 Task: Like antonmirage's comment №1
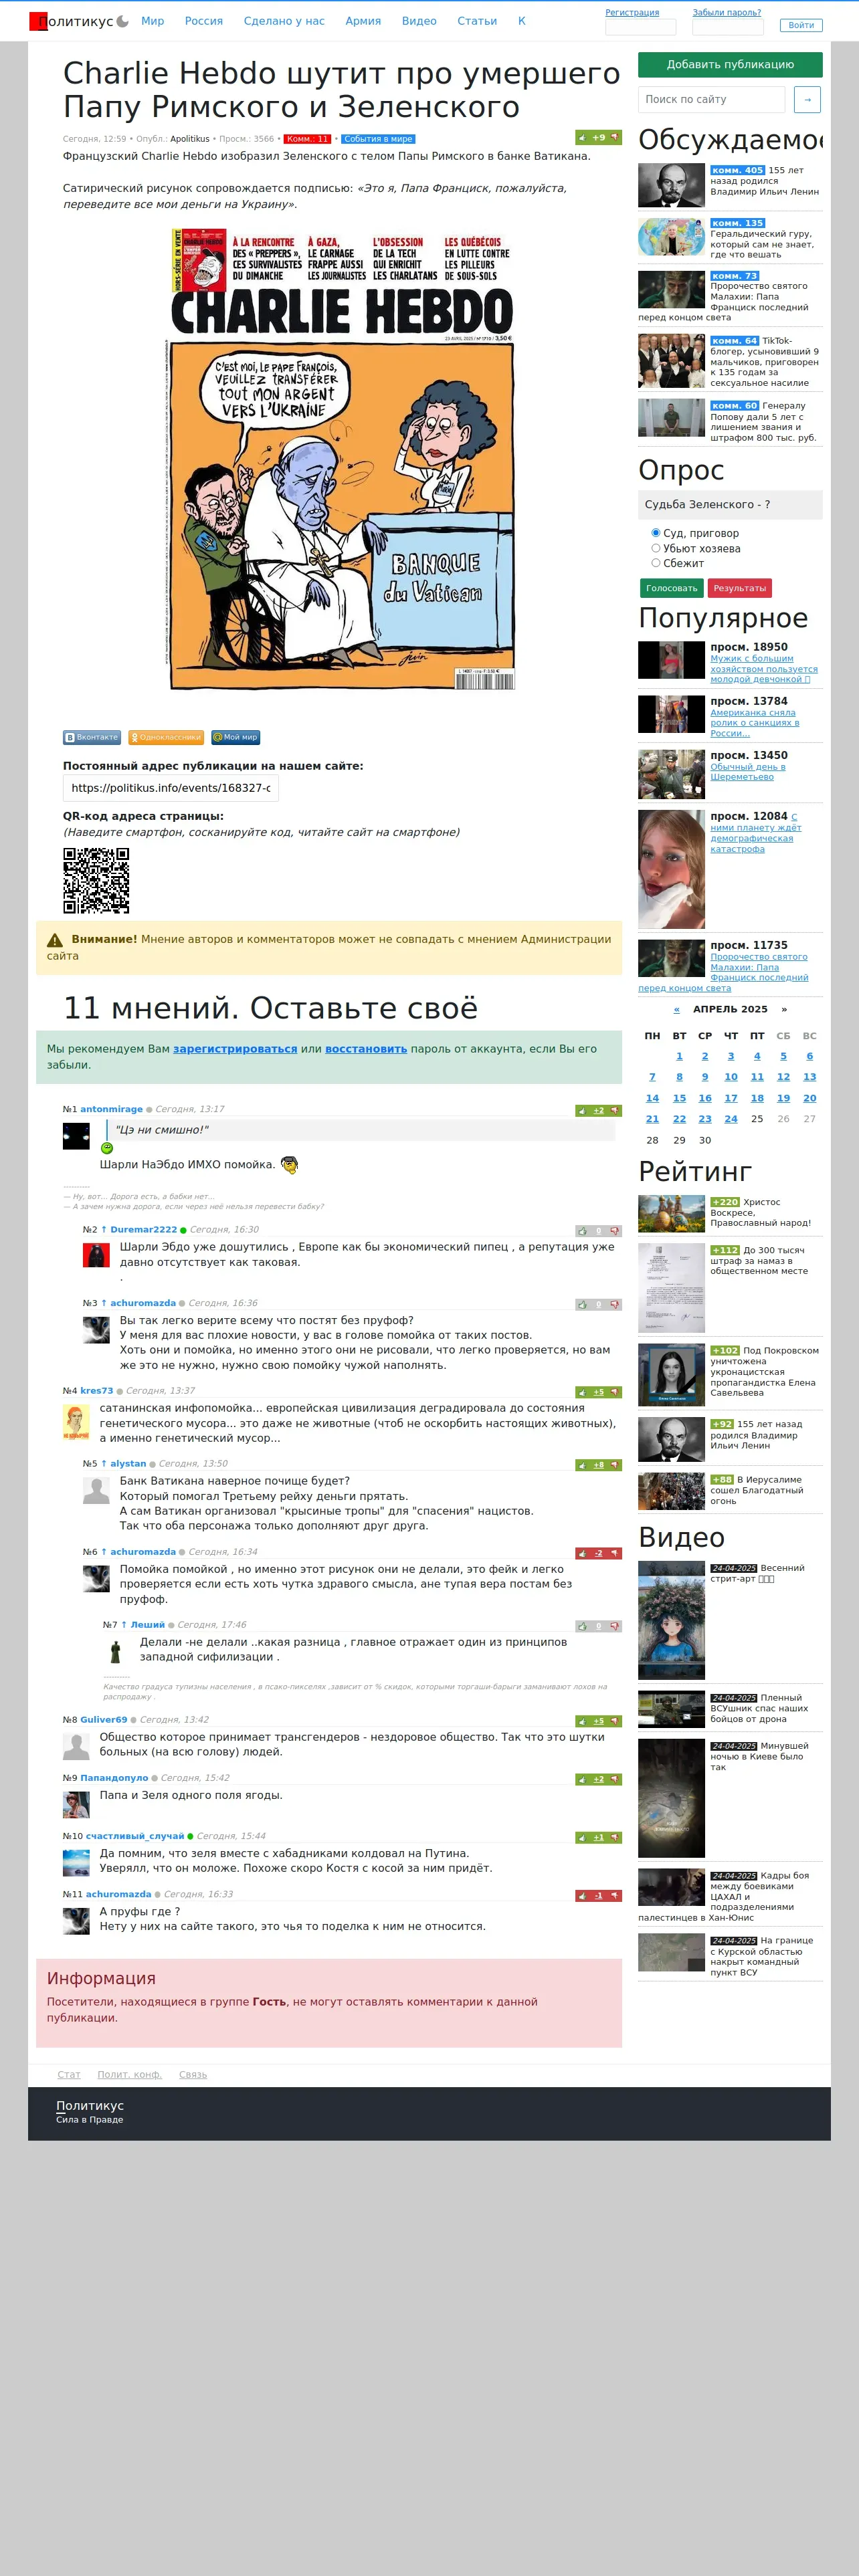(582, 1110)
